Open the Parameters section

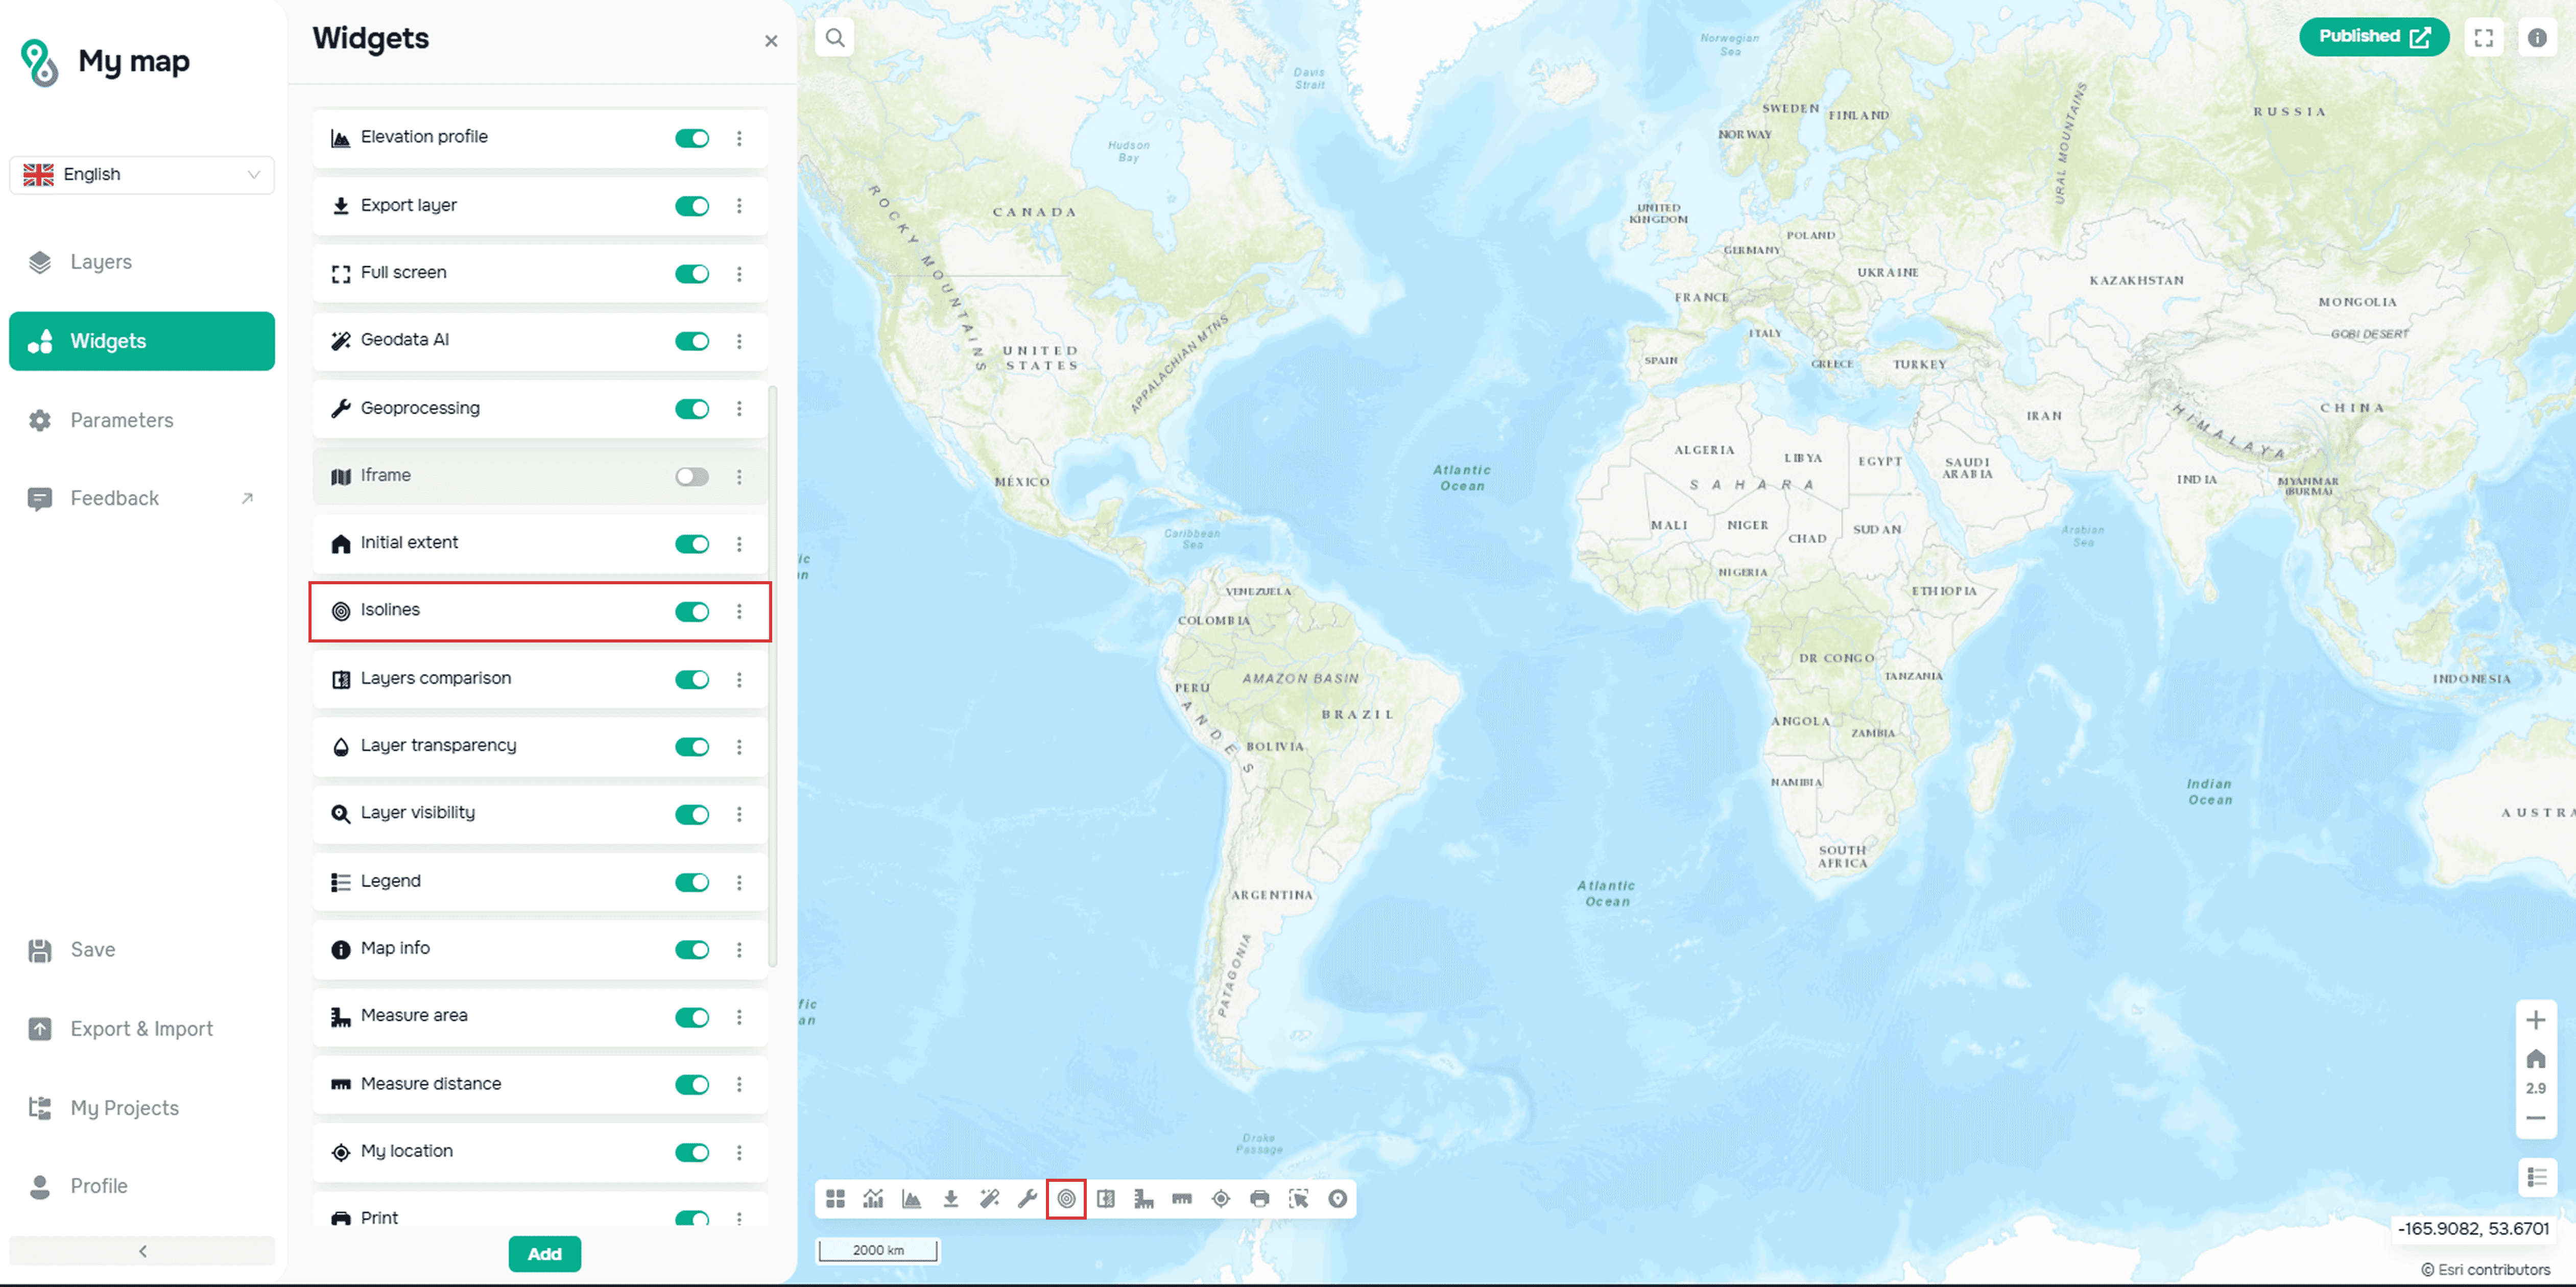(121, 420)
